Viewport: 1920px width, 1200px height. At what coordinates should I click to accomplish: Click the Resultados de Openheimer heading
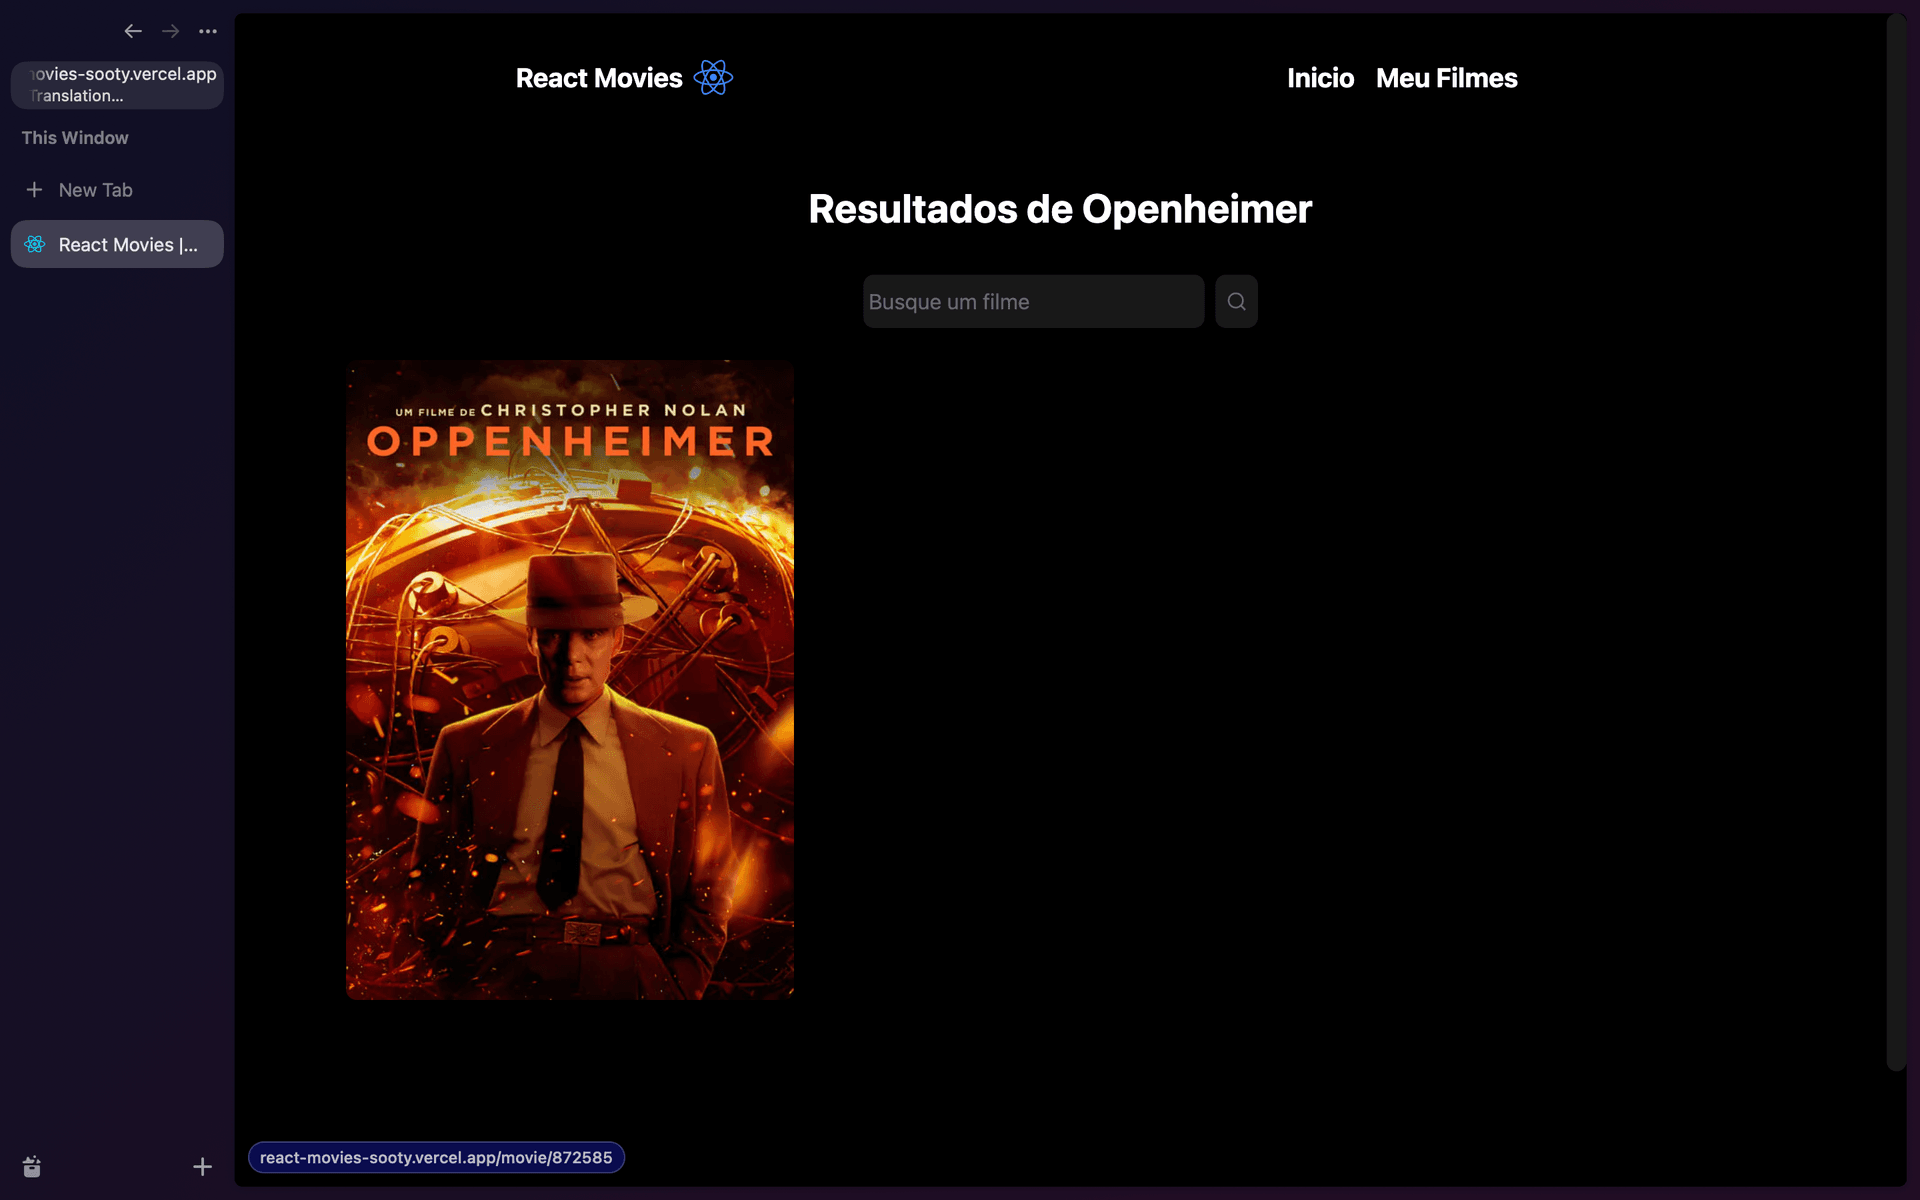[1060, 209]
